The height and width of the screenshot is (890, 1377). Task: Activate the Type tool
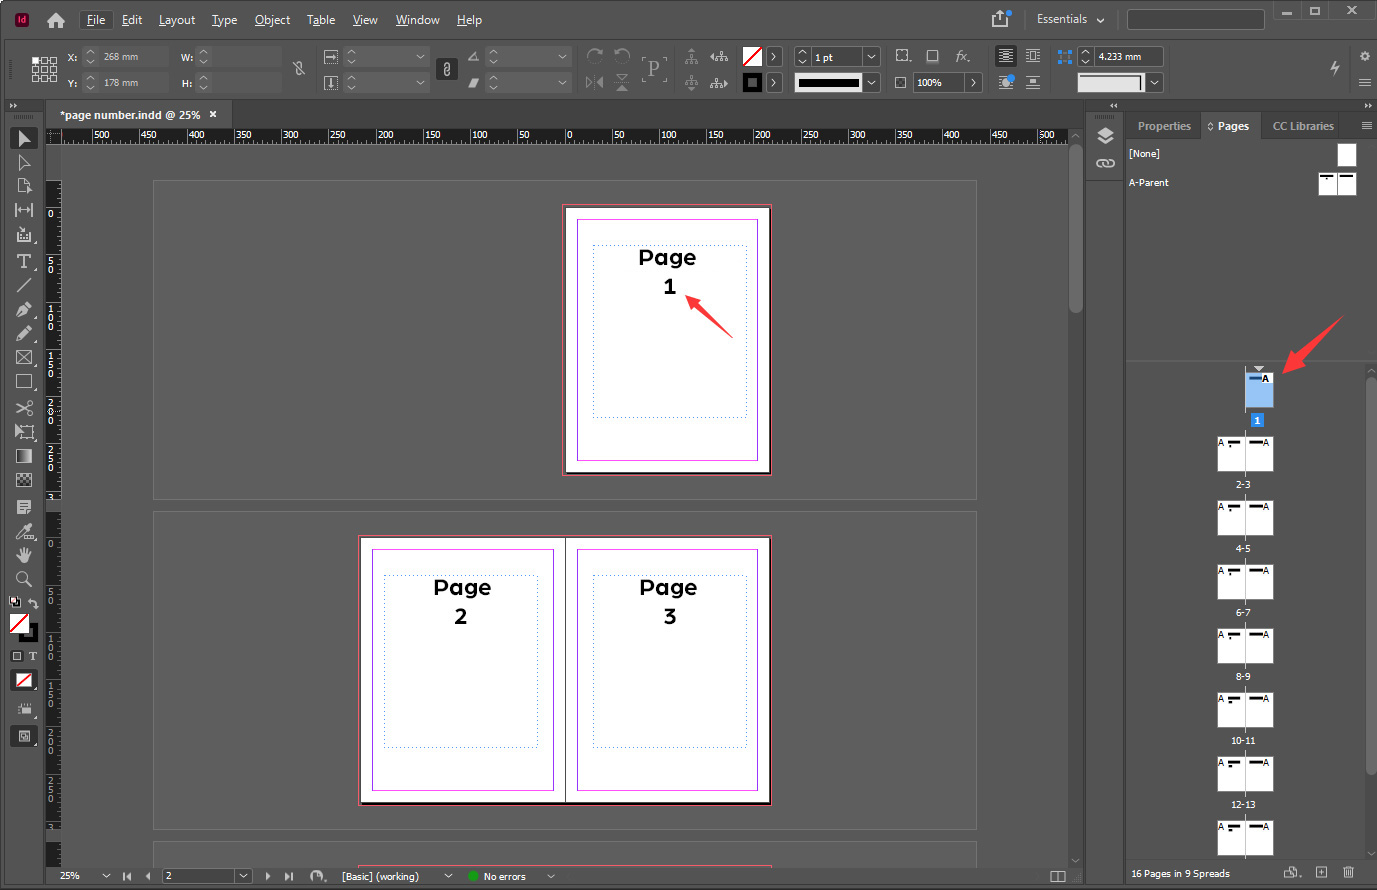[24, 261]
